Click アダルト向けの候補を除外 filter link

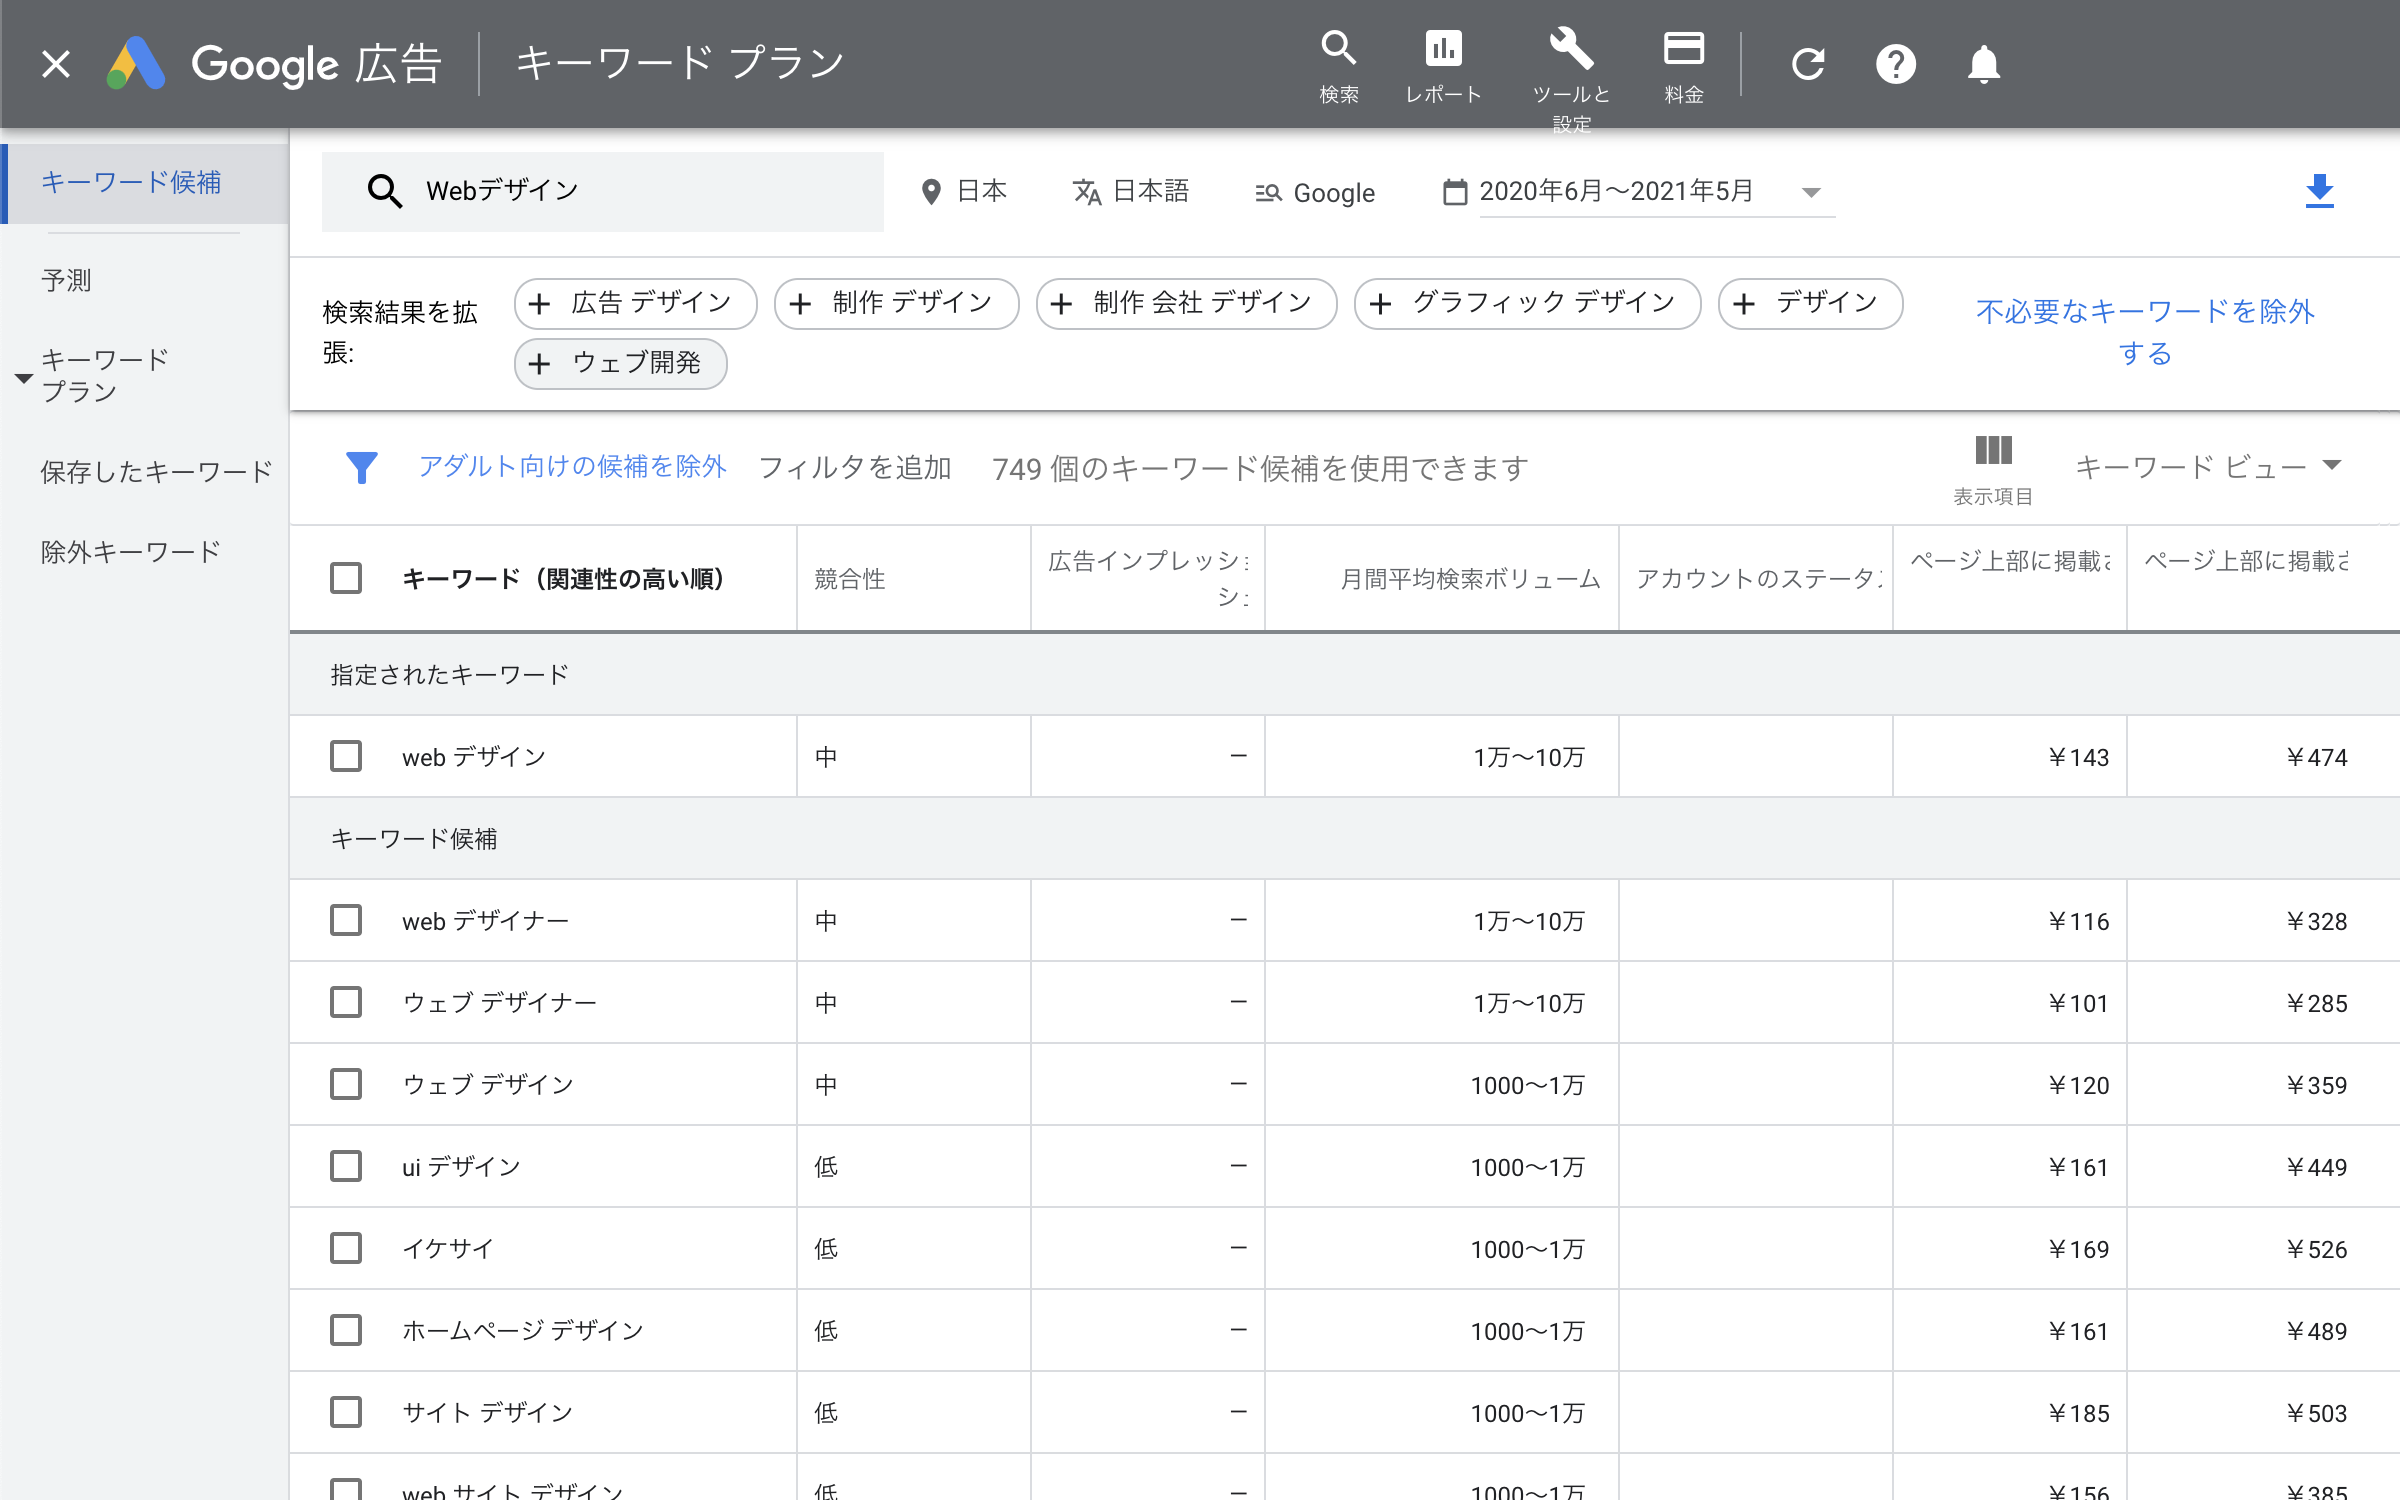click(x=572, y=466)
